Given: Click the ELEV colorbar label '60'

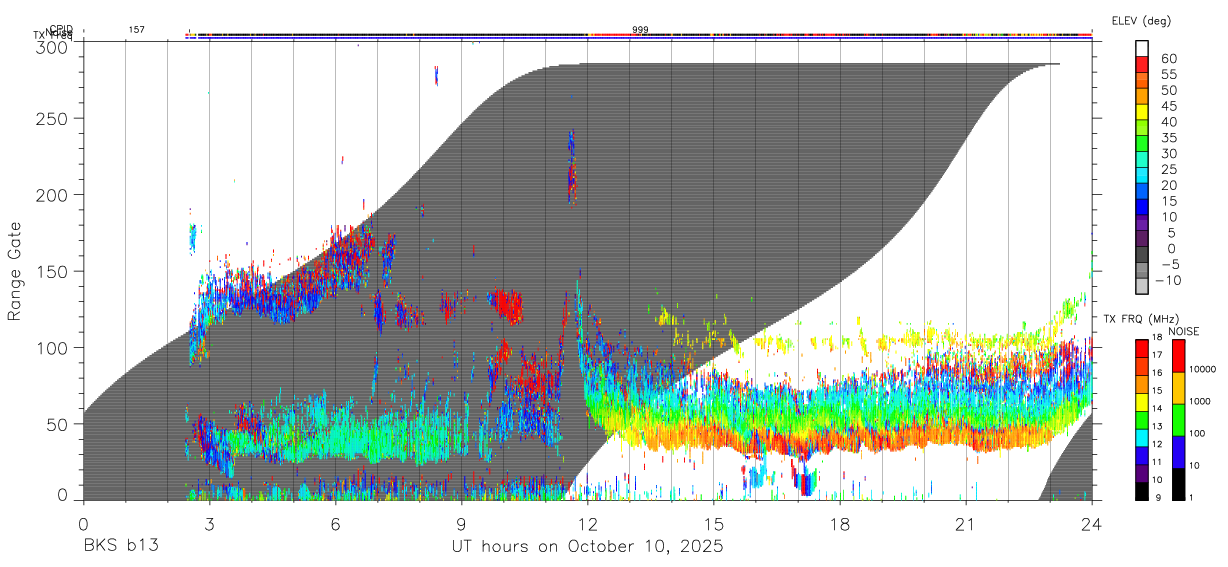Looking at the screenshot, I should tap(1169, 59).
